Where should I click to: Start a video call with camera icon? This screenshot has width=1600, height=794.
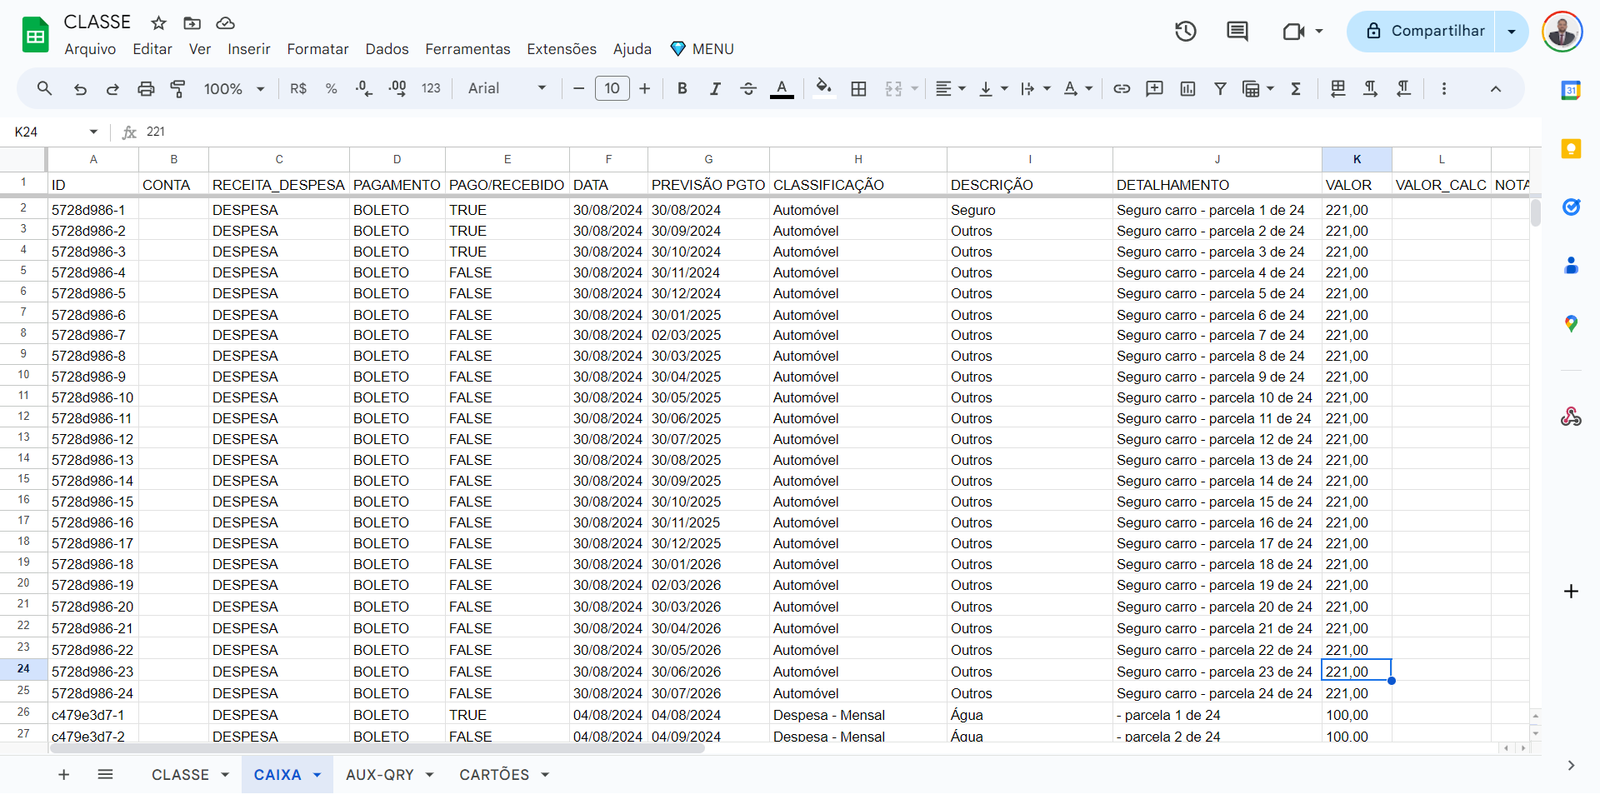[x=1293, y=31]
